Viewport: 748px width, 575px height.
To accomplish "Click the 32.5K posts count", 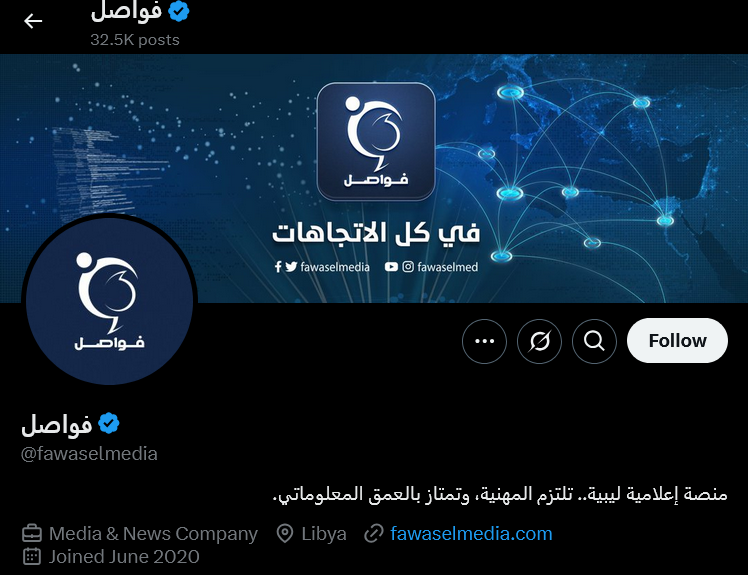I will point(135,40).
